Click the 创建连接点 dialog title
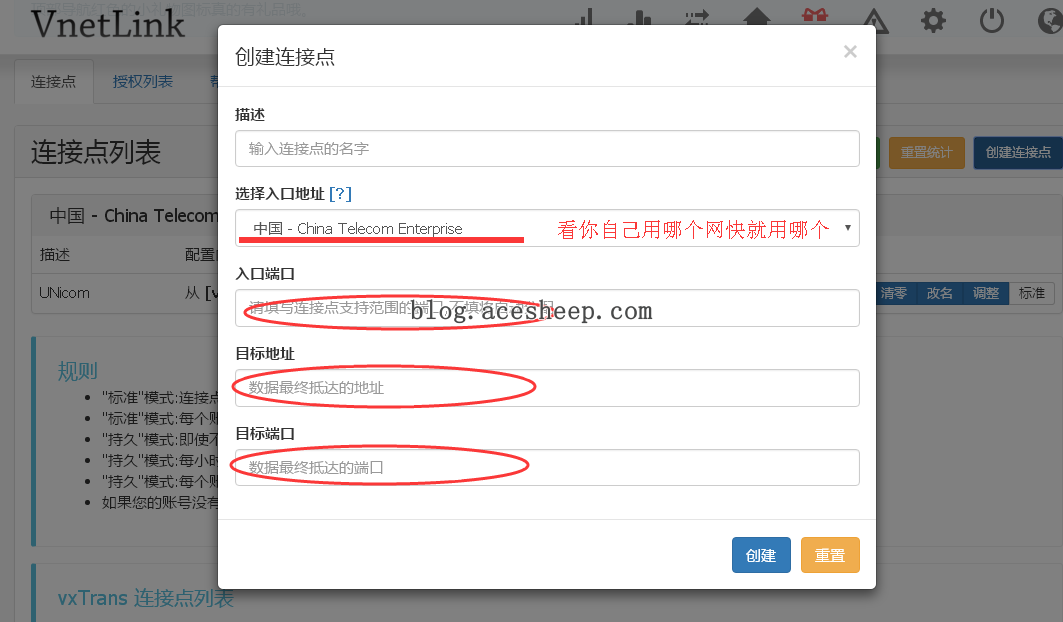The height and width of the screenshot is (622, 1063). [x=285, y=57]
